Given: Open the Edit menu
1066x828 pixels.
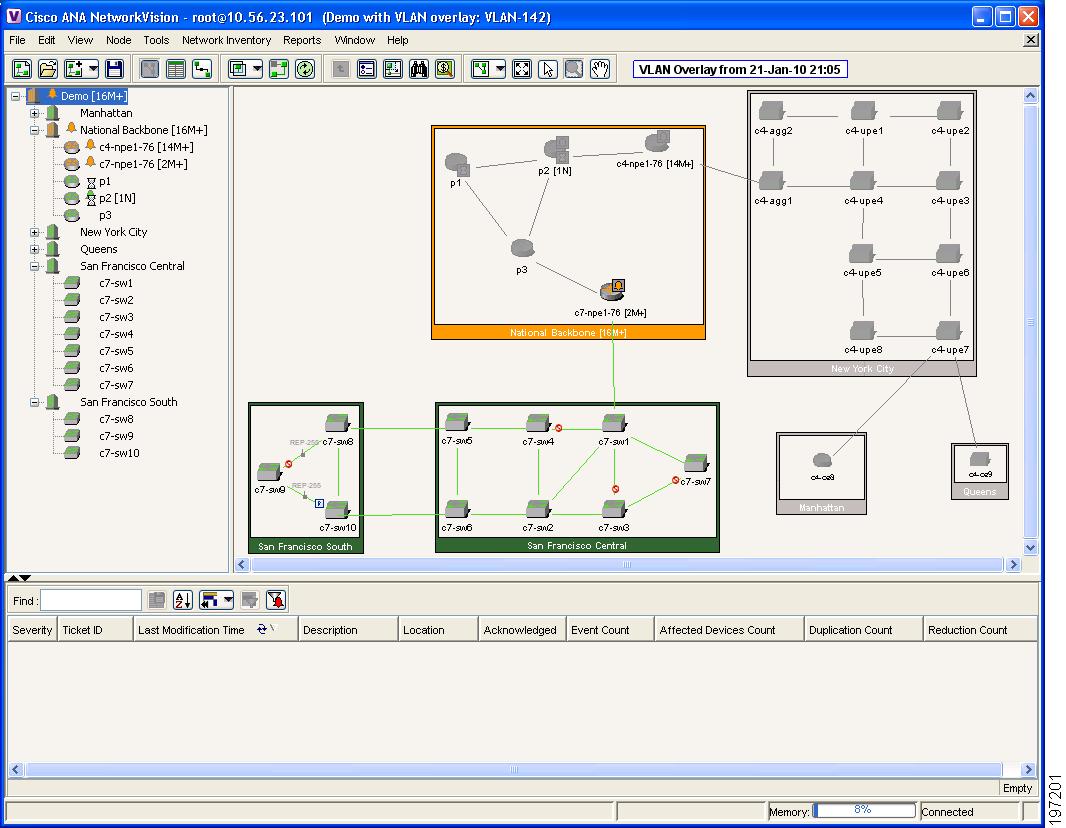Looking at the screenshot, I should 47,41.
